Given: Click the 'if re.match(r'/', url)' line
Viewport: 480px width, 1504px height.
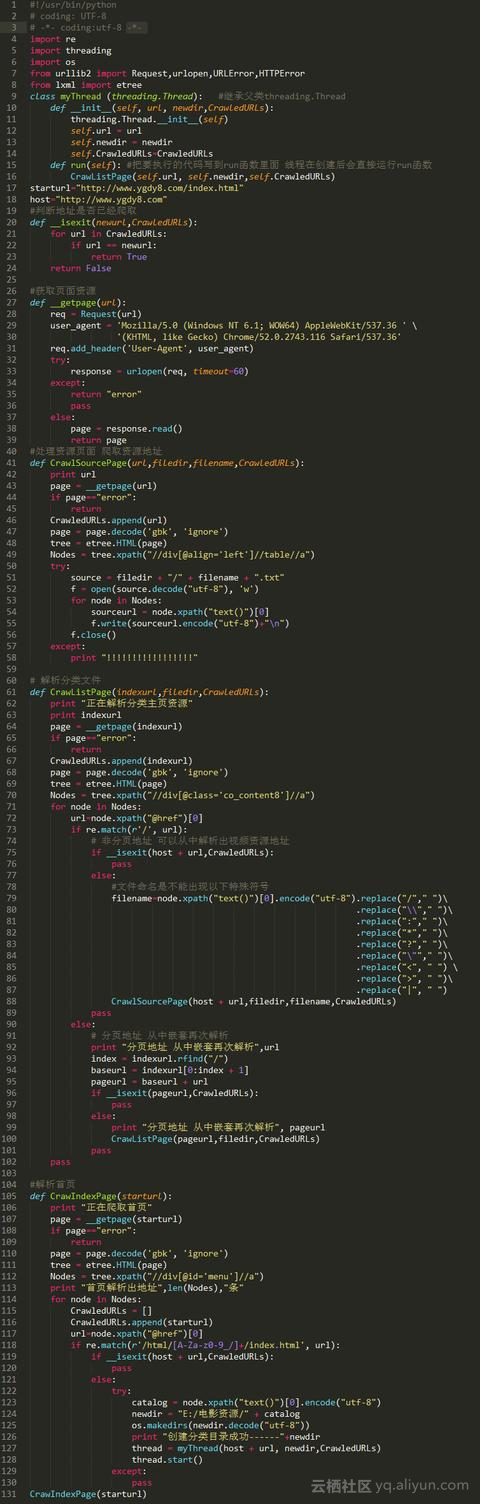Looking at the screenshot, I should click(x=129, y=828).
